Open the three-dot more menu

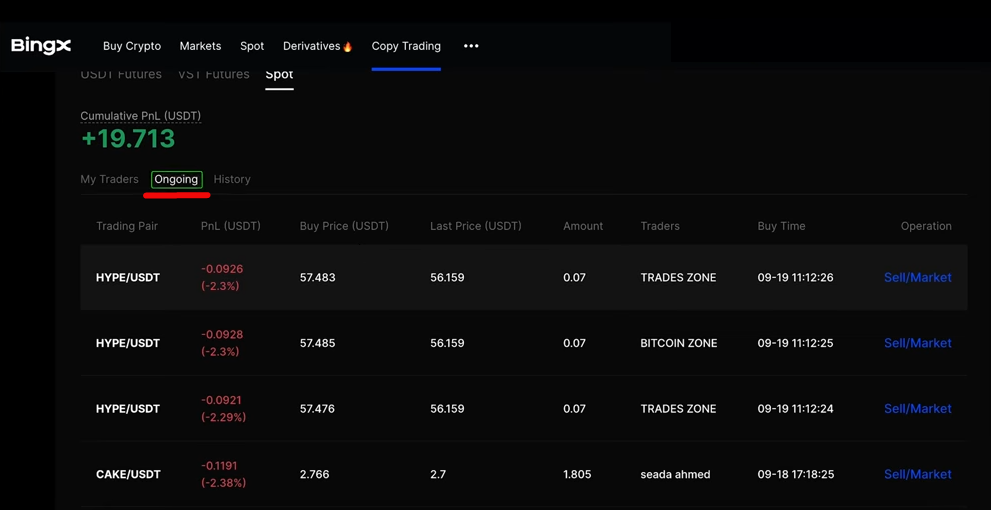tap(471, 46)
